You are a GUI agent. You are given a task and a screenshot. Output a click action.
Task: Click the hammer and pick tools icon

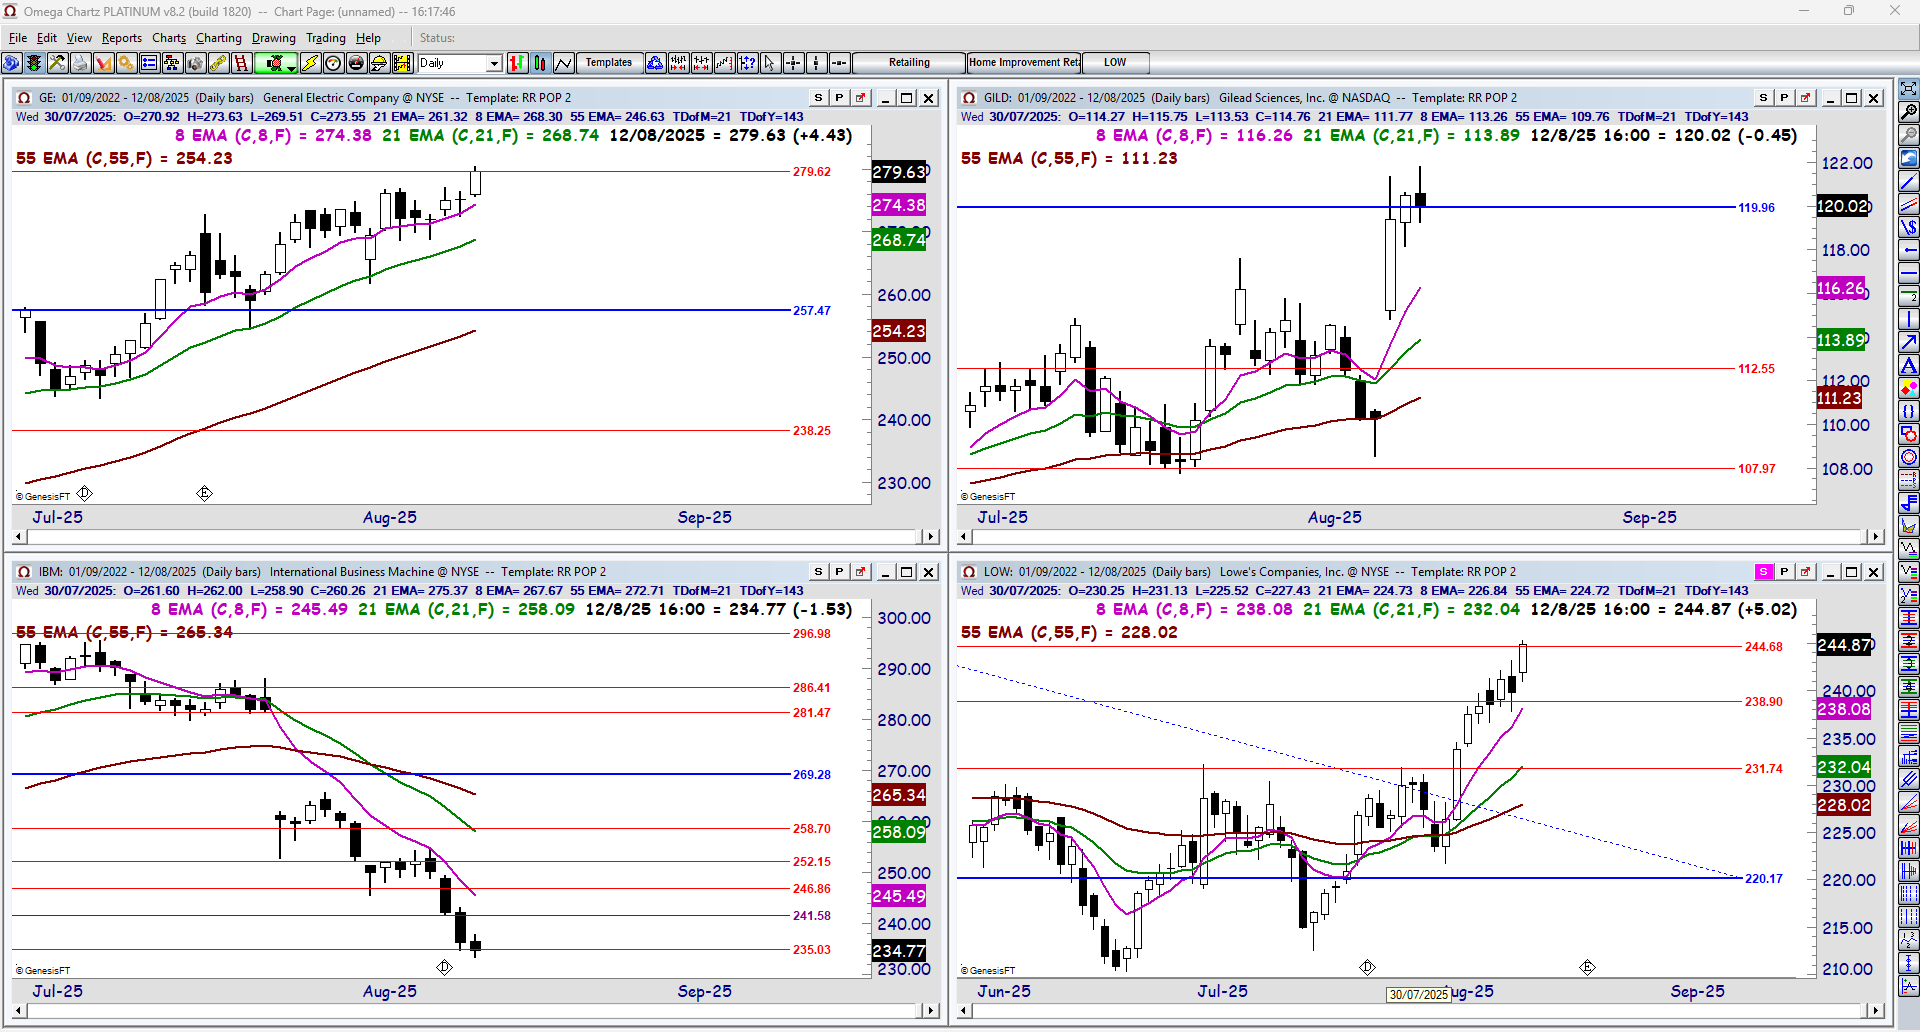[57, 63]
